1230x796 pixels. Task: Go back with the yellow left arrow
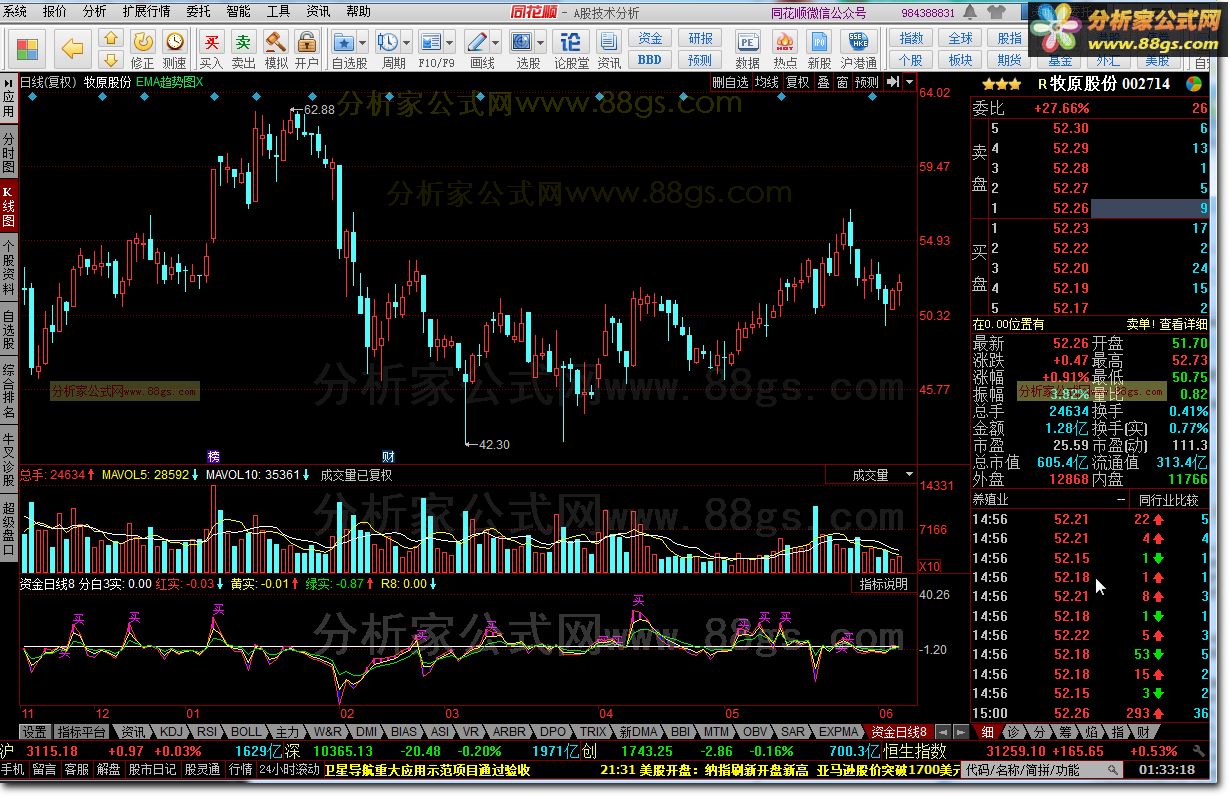[72, 48]
